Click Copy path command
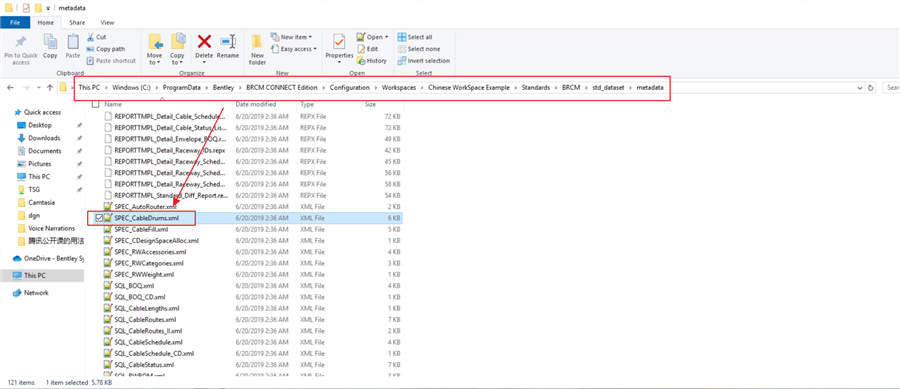This screenshot has height=389, width=900. [106, 49]
